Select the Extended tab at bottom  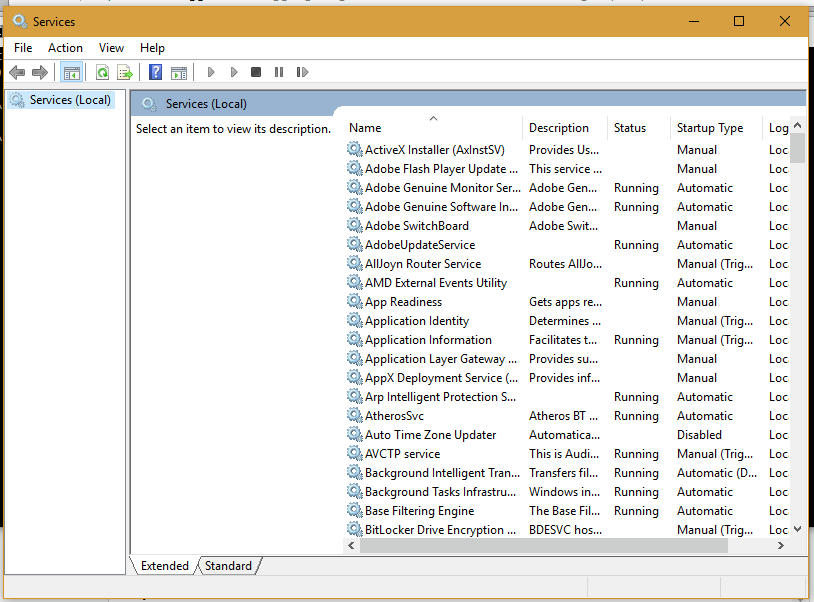click(x=165, y=566)
